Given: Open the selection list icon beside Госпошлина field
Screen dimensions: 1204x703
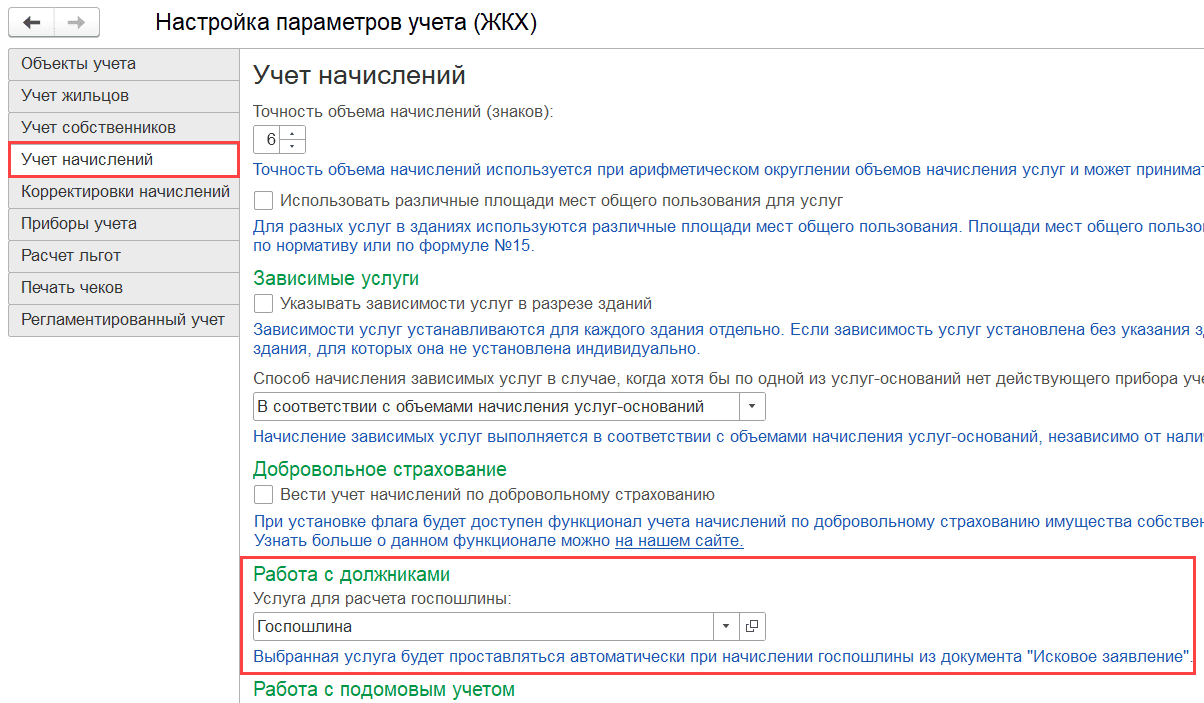Looking at the screenshot, I should tap(750, 626).
